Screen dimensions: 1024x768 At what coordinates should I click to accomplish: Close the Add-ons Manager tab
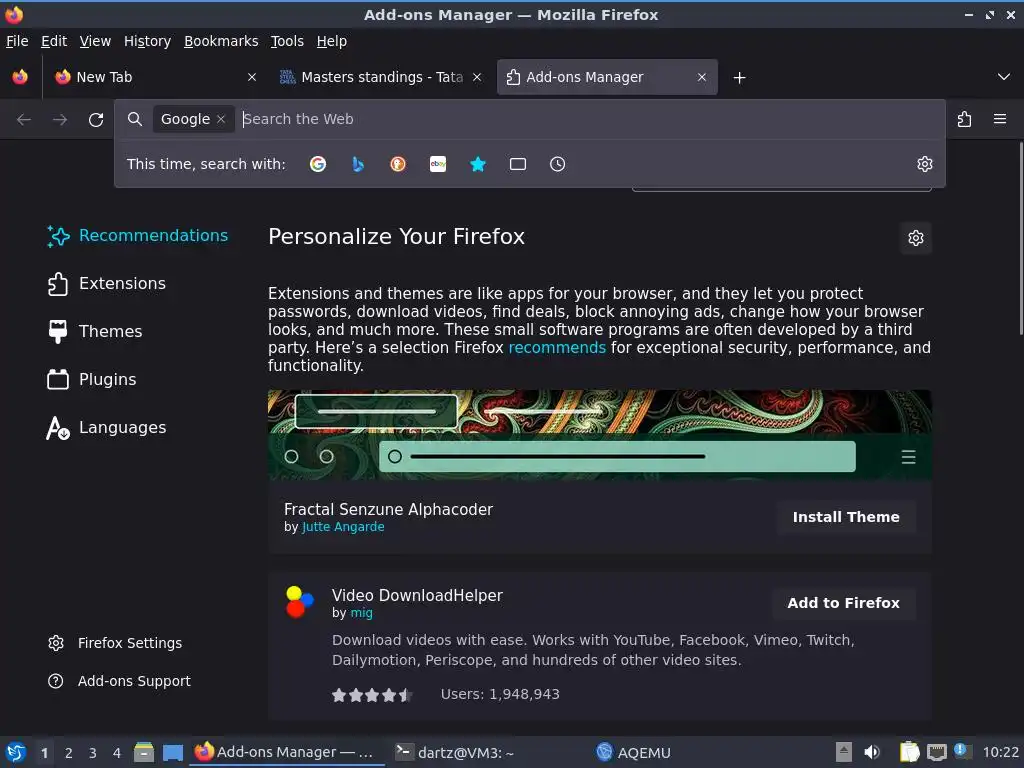tap(702, 77)
